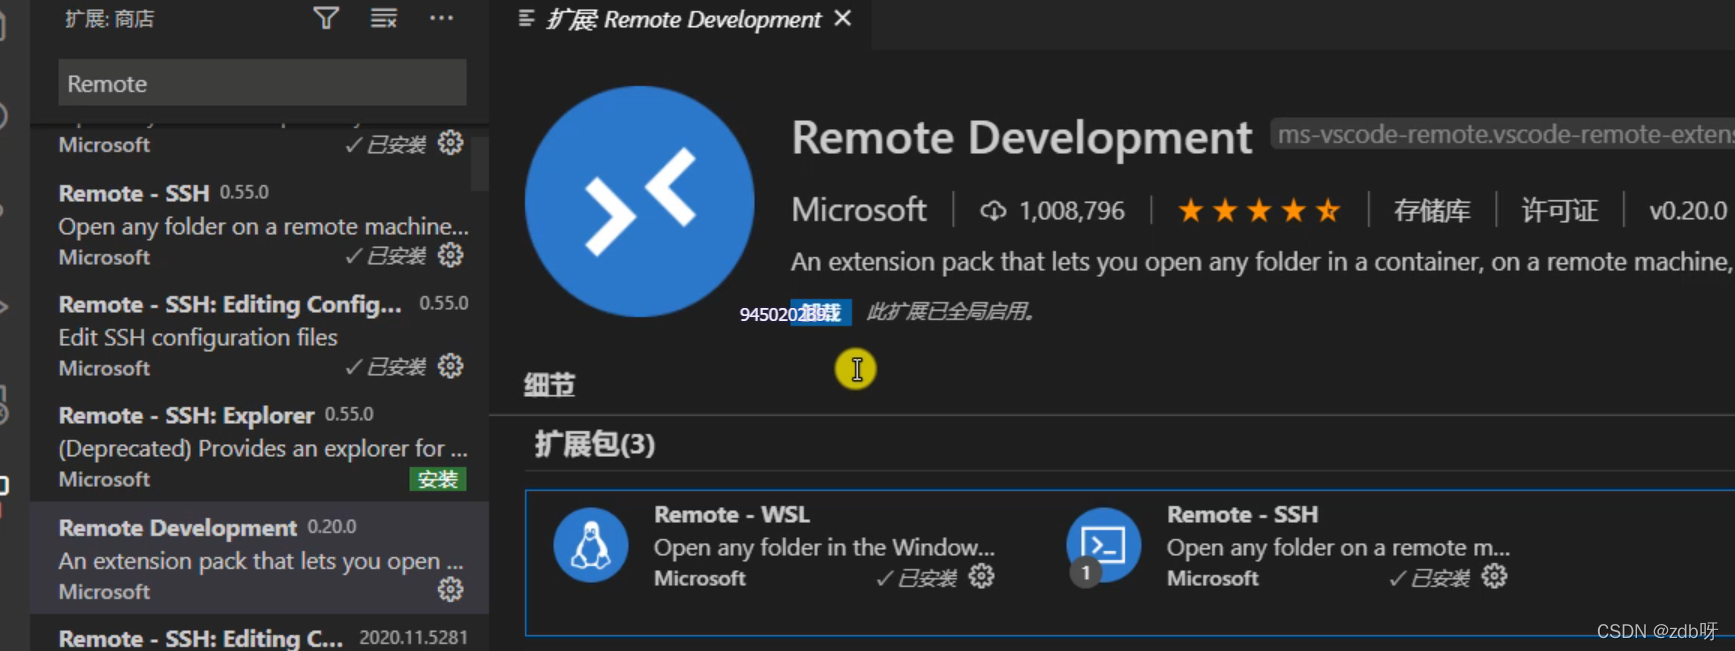Click the Remote - SSH terminal icon in pack
This screenshot has height=651, width=1735.
click(1104, 545)
